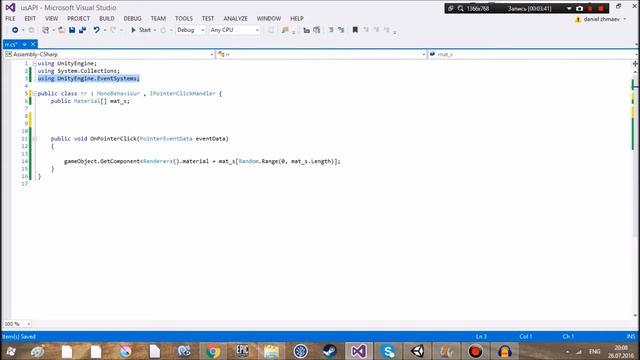640x360 pixels.
Task: Click the Save icon in toolbar
Action: point(72,30)
